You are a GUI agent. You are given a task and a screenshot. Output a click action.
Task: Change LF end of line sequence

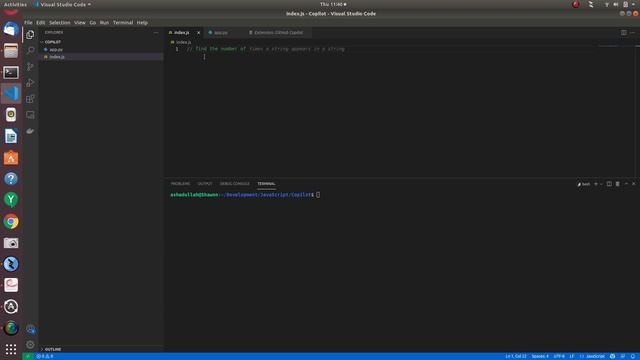572,356
